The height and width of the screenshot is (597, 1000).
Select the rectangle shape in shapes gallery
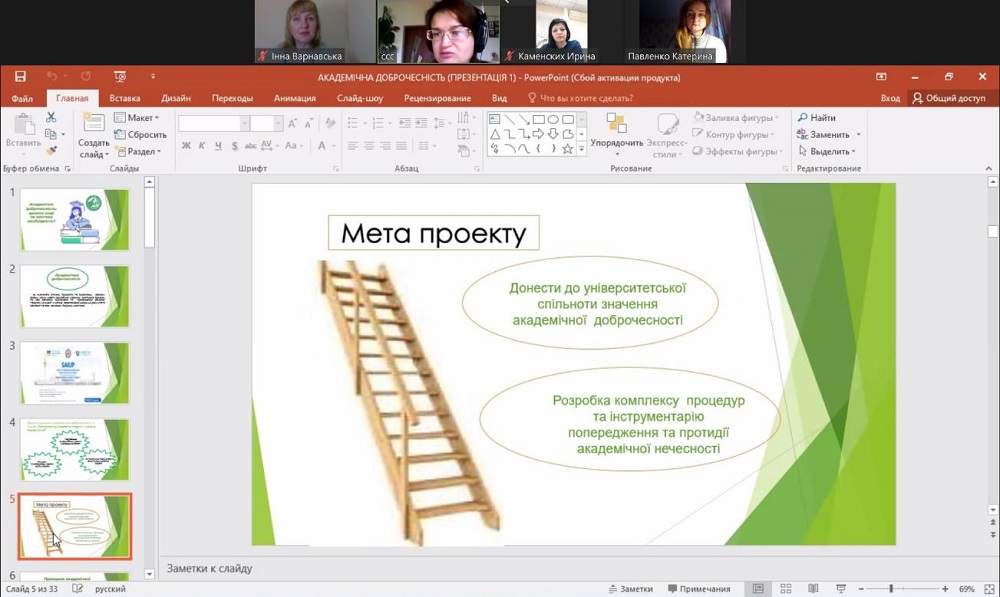pyautogui.click(x=539, y=119)
